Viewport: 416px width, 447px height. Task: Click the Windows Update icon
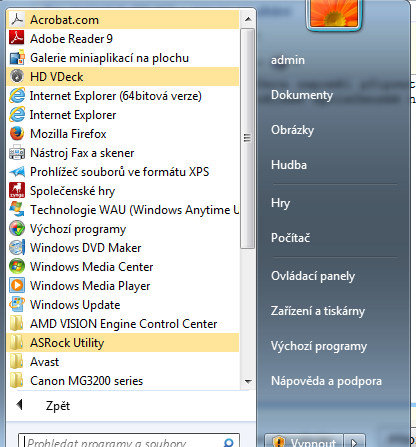click(17, 305)
